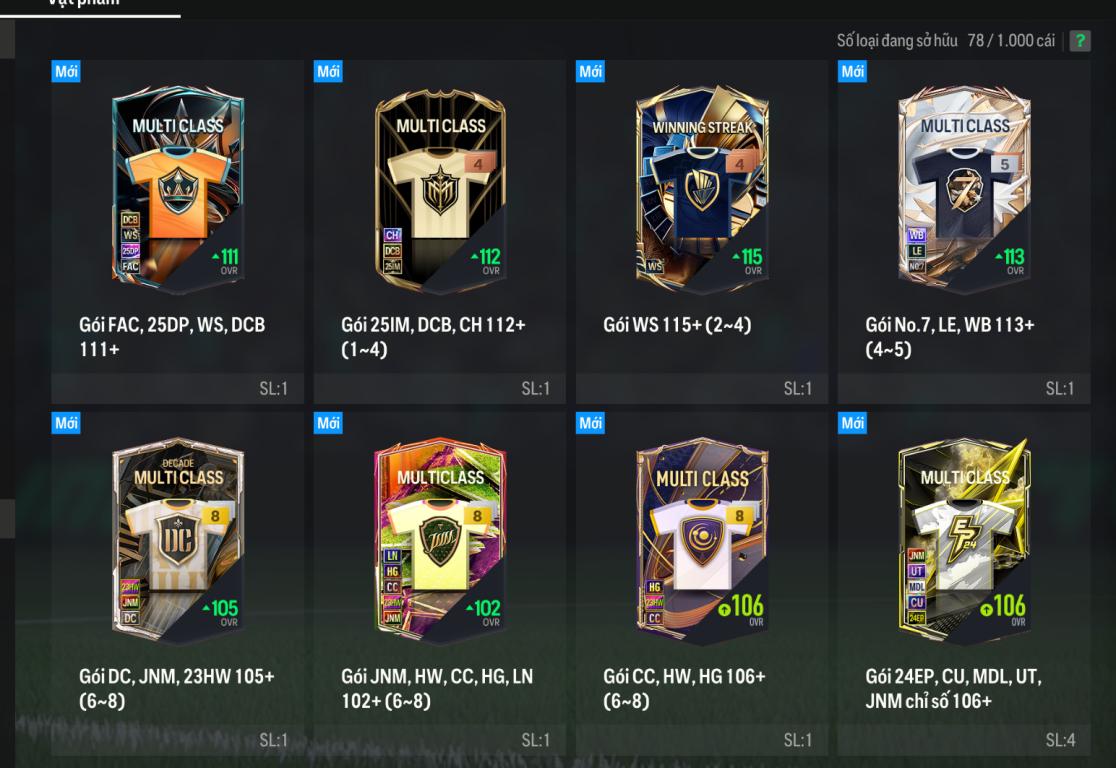Select the EP24 lightning MULTI CLASS pack card
Viewport: 1116px width, 768px height.
click(964, 541)
